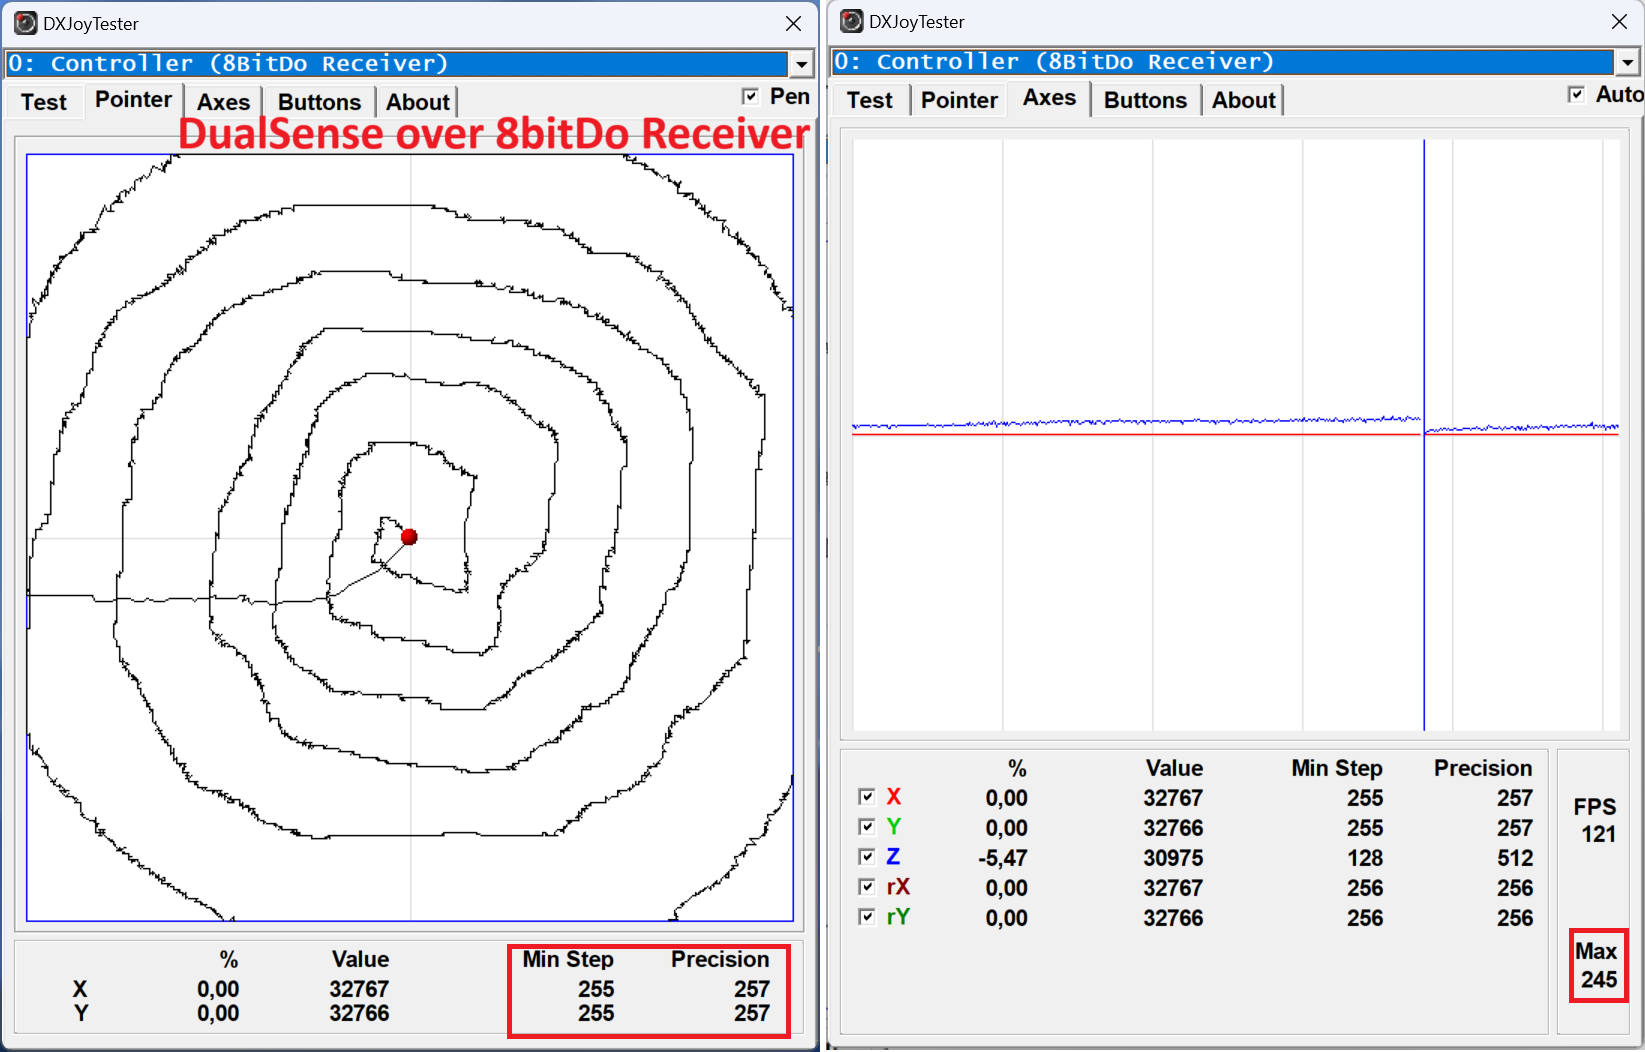Select the controller name field in right window
The image size is (1645, 1052).
click(1224, 62)
